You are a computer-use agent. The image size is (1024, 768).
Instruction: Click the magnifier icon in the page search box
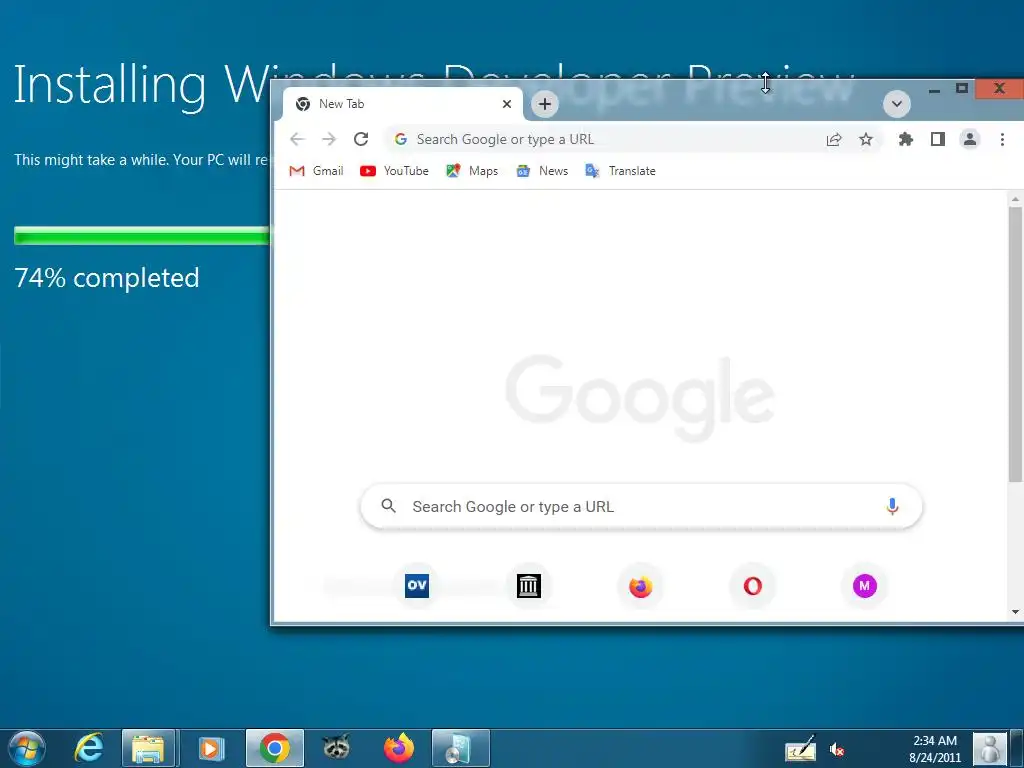point(389,506)
